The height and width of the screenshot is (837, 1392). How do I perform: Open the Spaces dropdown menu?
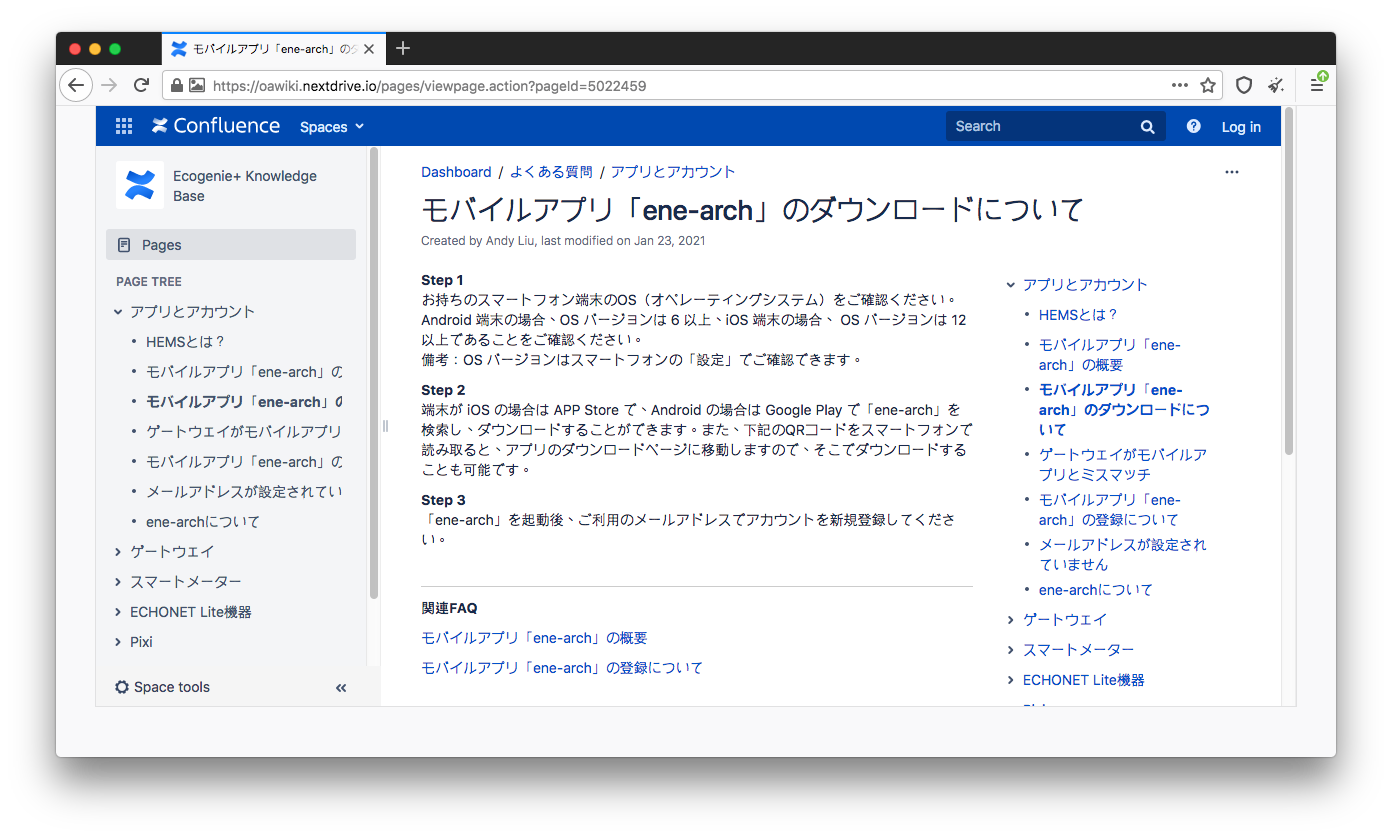pyautogui.click(x=332, y=127)
